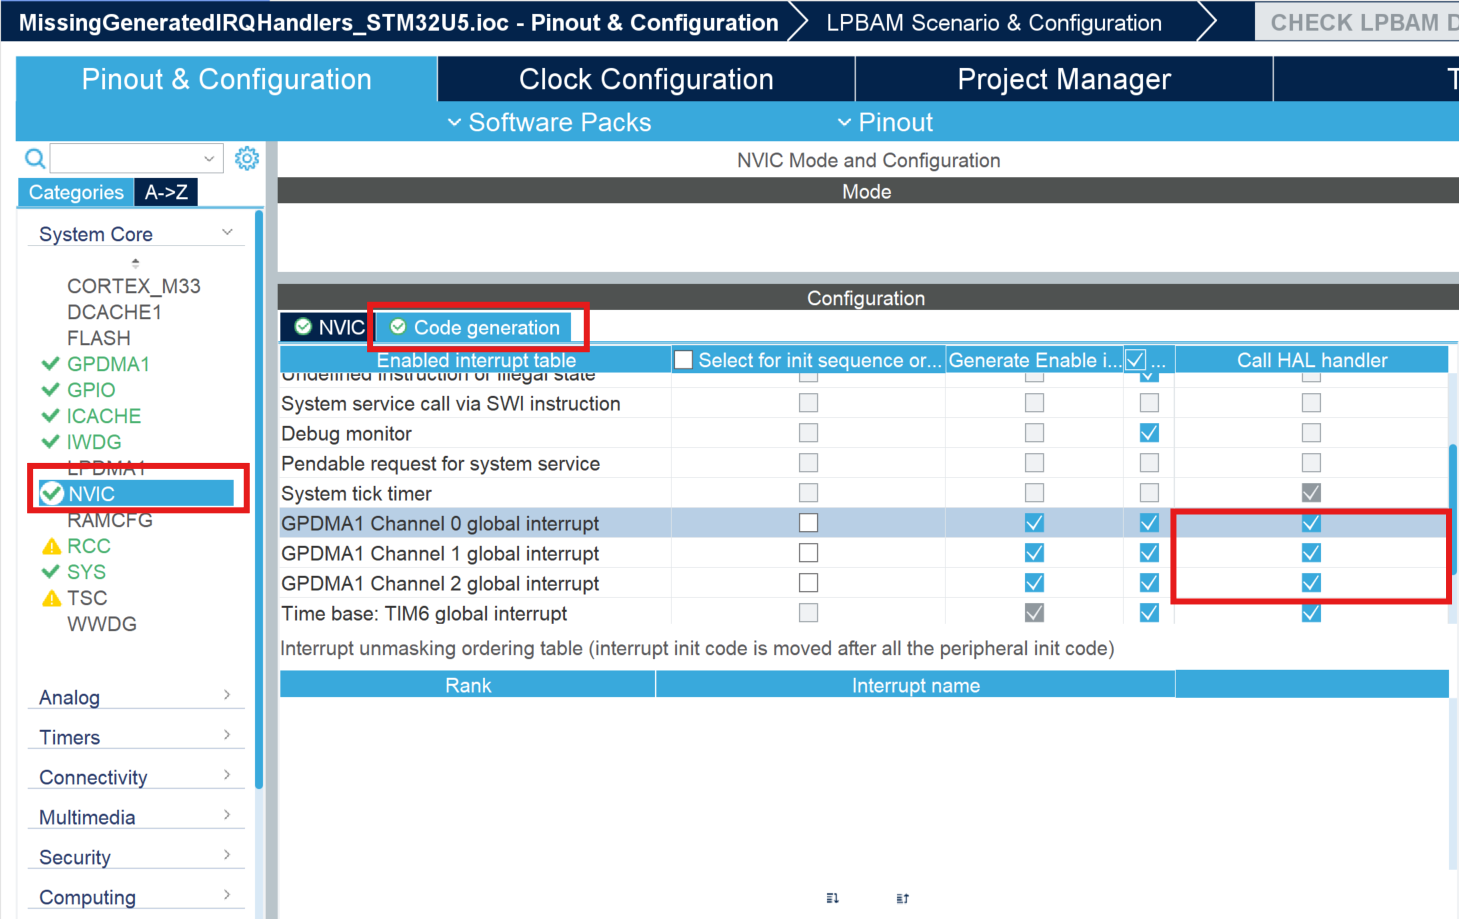Go to LPBAM Scenario & Configuration breadcrumb
This screenshot has height=919, width=1459.
(994, 21)
